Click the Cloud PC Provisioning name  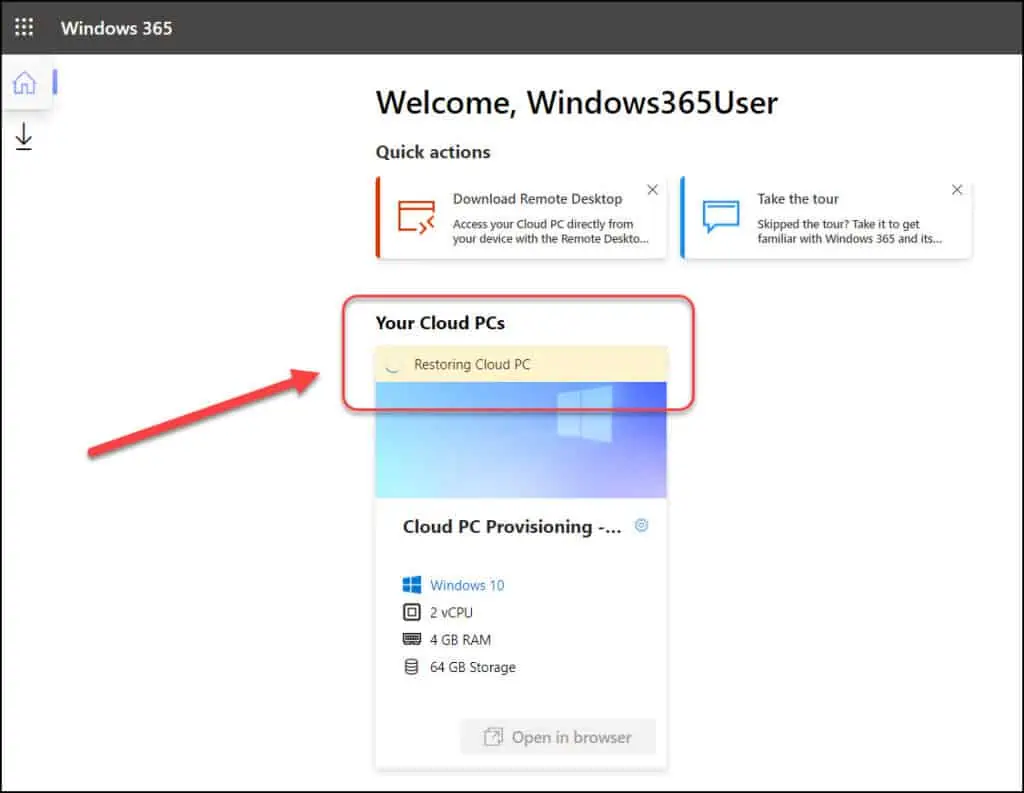click(512, 526)
